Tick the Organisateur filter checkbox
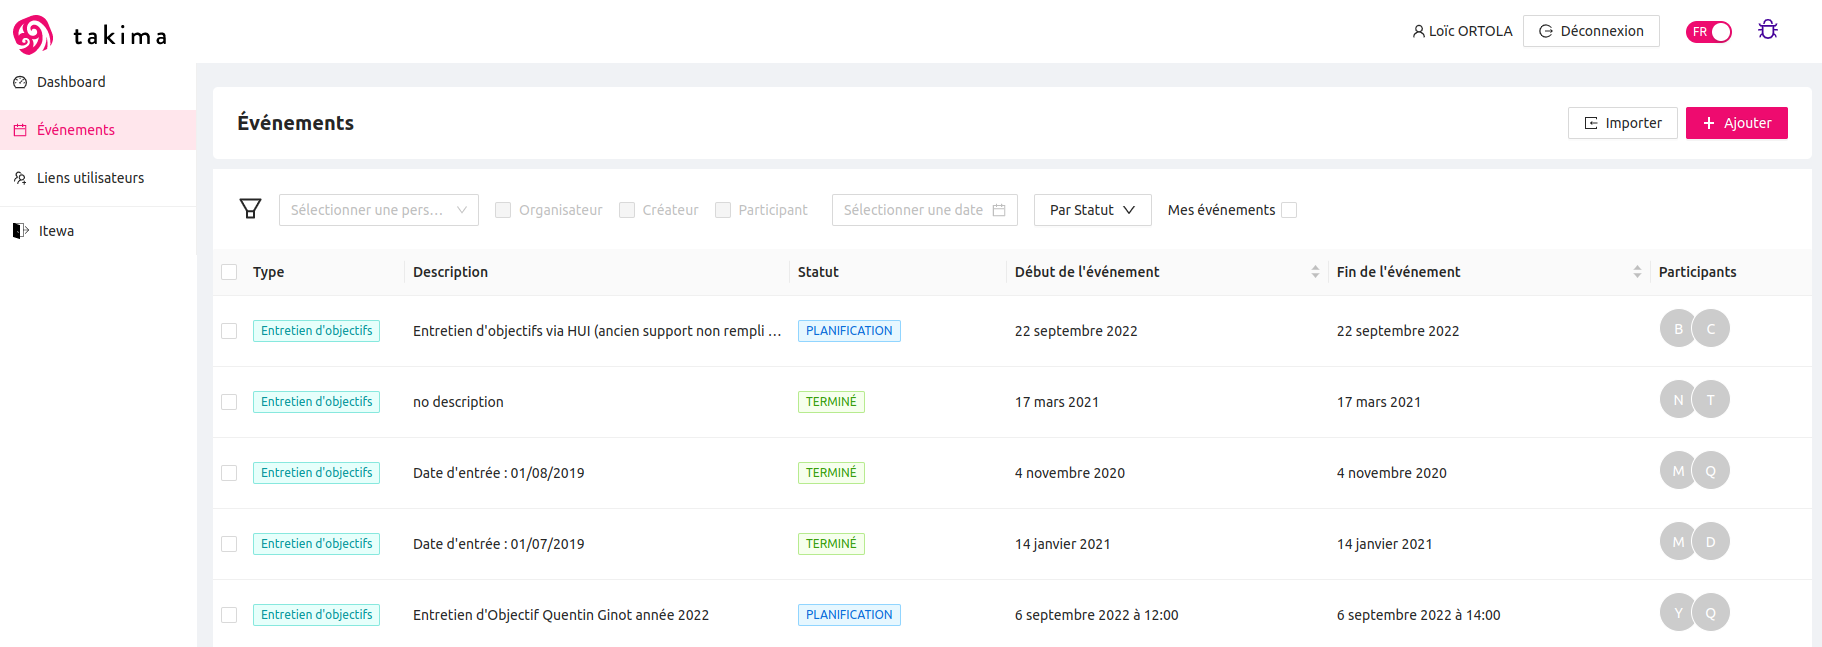The height and width of the screenshot is (647, 1822). (503, 210)
